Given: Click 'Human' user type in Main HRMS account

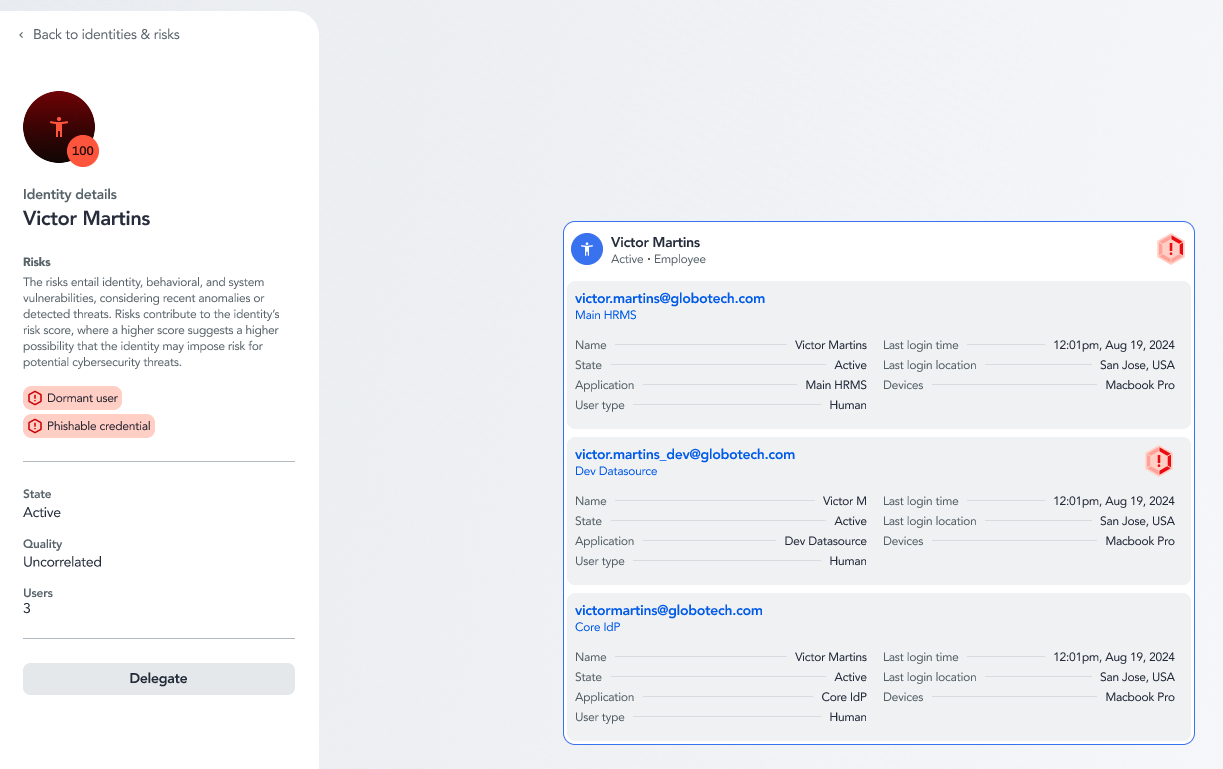Looking at the screenshot, I should click(848, 405).
